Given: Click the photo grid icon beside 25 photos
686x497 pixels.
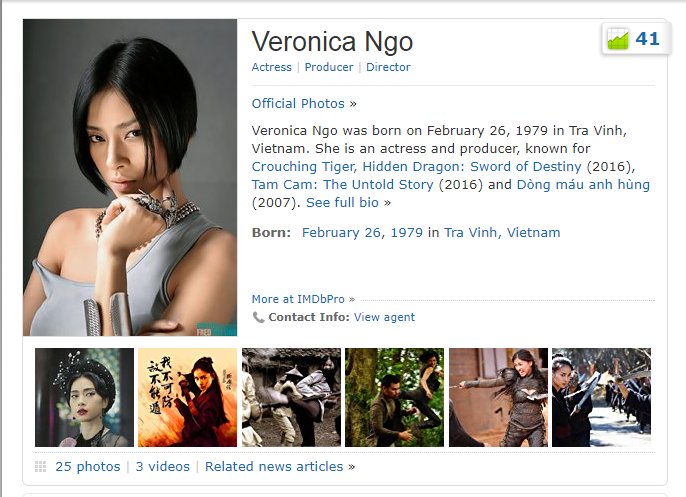Looking at the screenshot, I should (41, 467).
